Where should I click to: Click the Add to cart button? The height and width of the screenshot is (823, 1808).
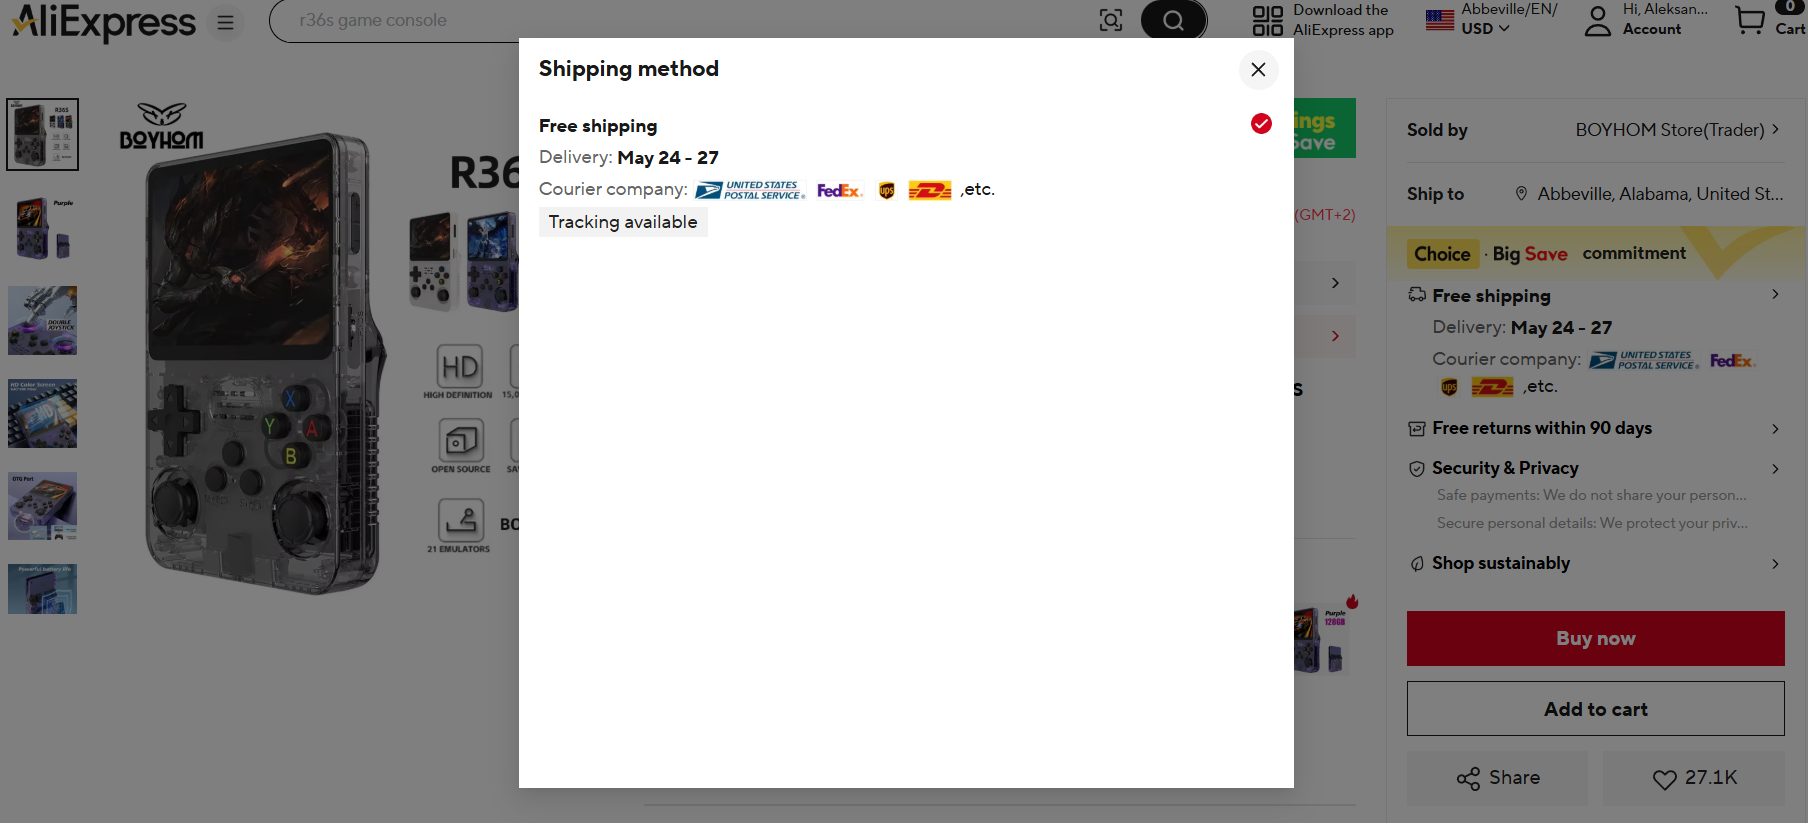pos(1595,709)
